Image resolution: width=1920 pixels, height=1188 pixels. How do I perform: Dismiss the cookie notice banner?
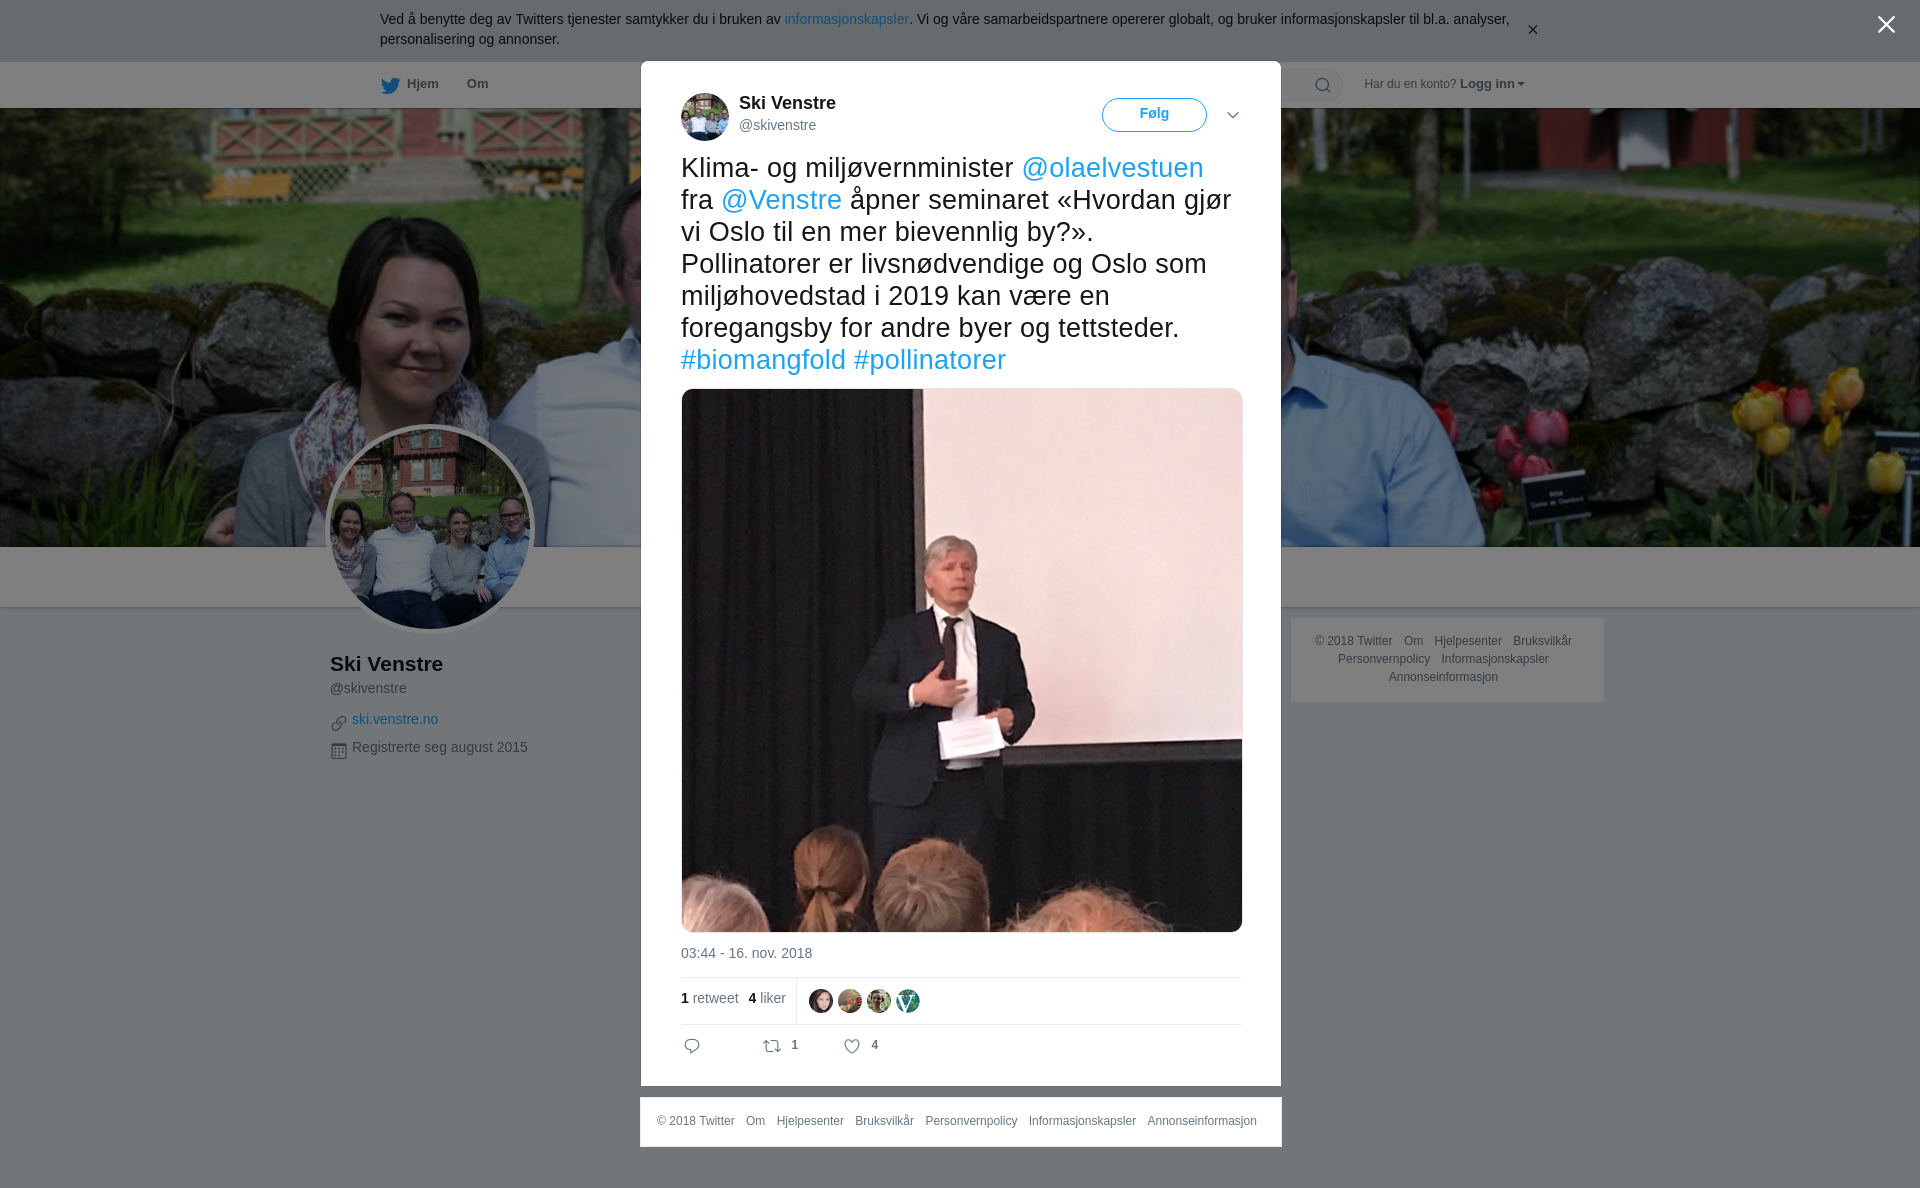click(x=1532, y=30)
